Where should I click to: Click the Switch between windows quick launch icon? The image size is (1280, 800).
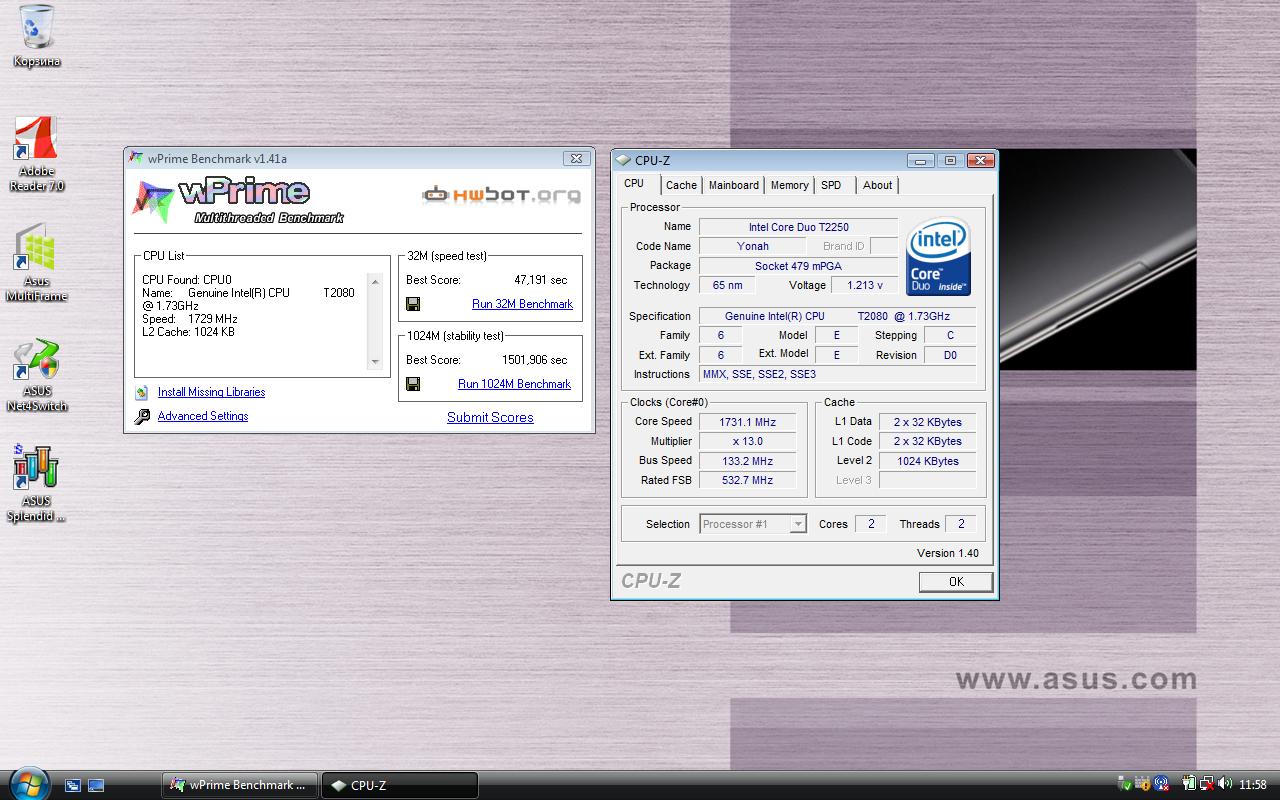73,785
